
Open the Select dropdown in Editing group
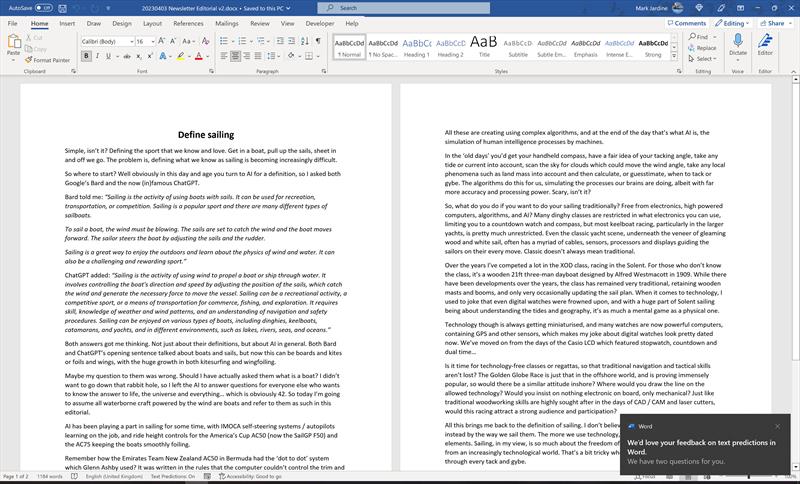[x=703, y=59]
